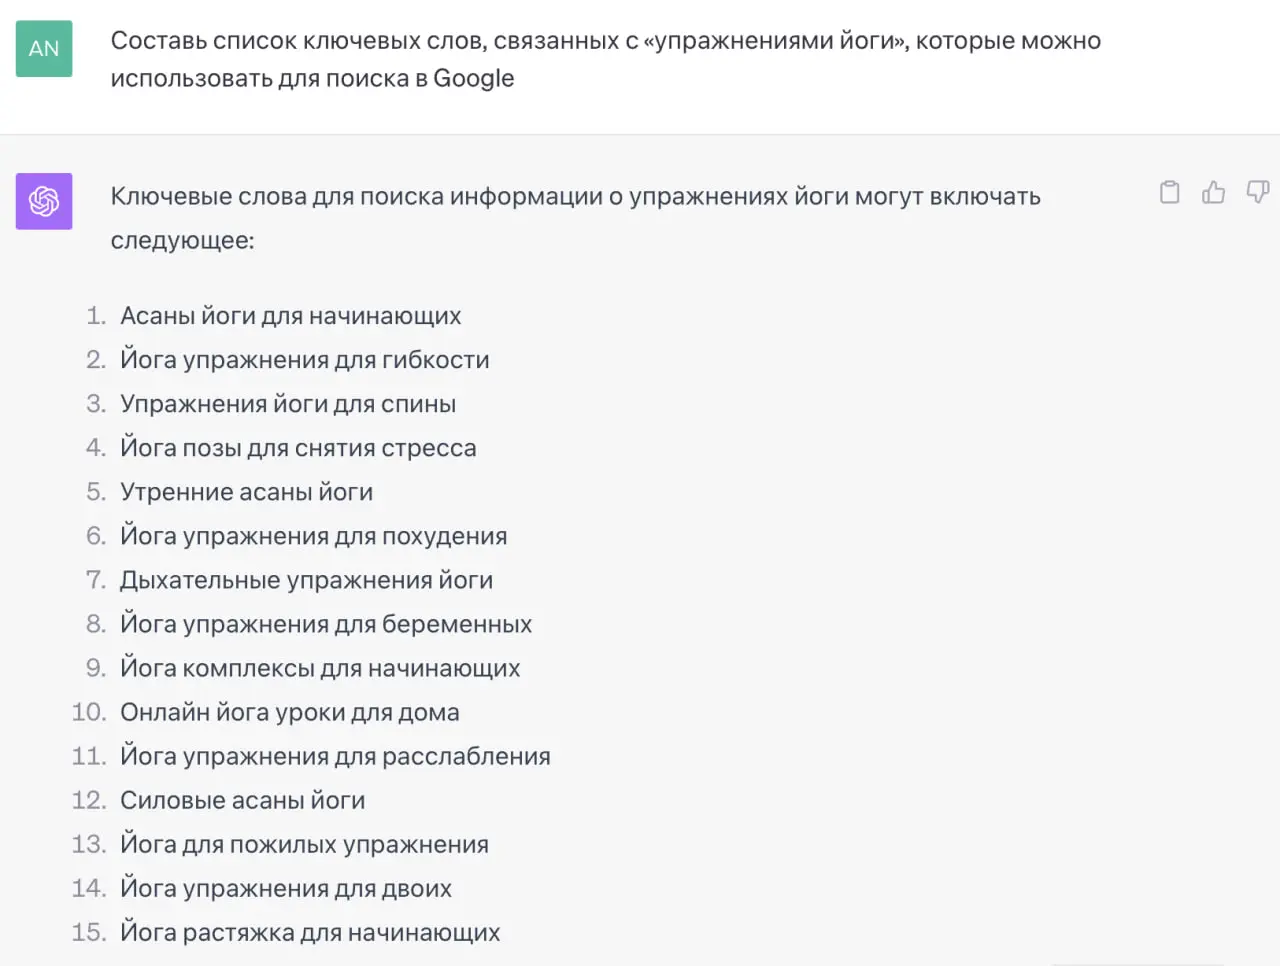Select list item 'Йога для пожилых упражнения'

click(x=305, y=844)
